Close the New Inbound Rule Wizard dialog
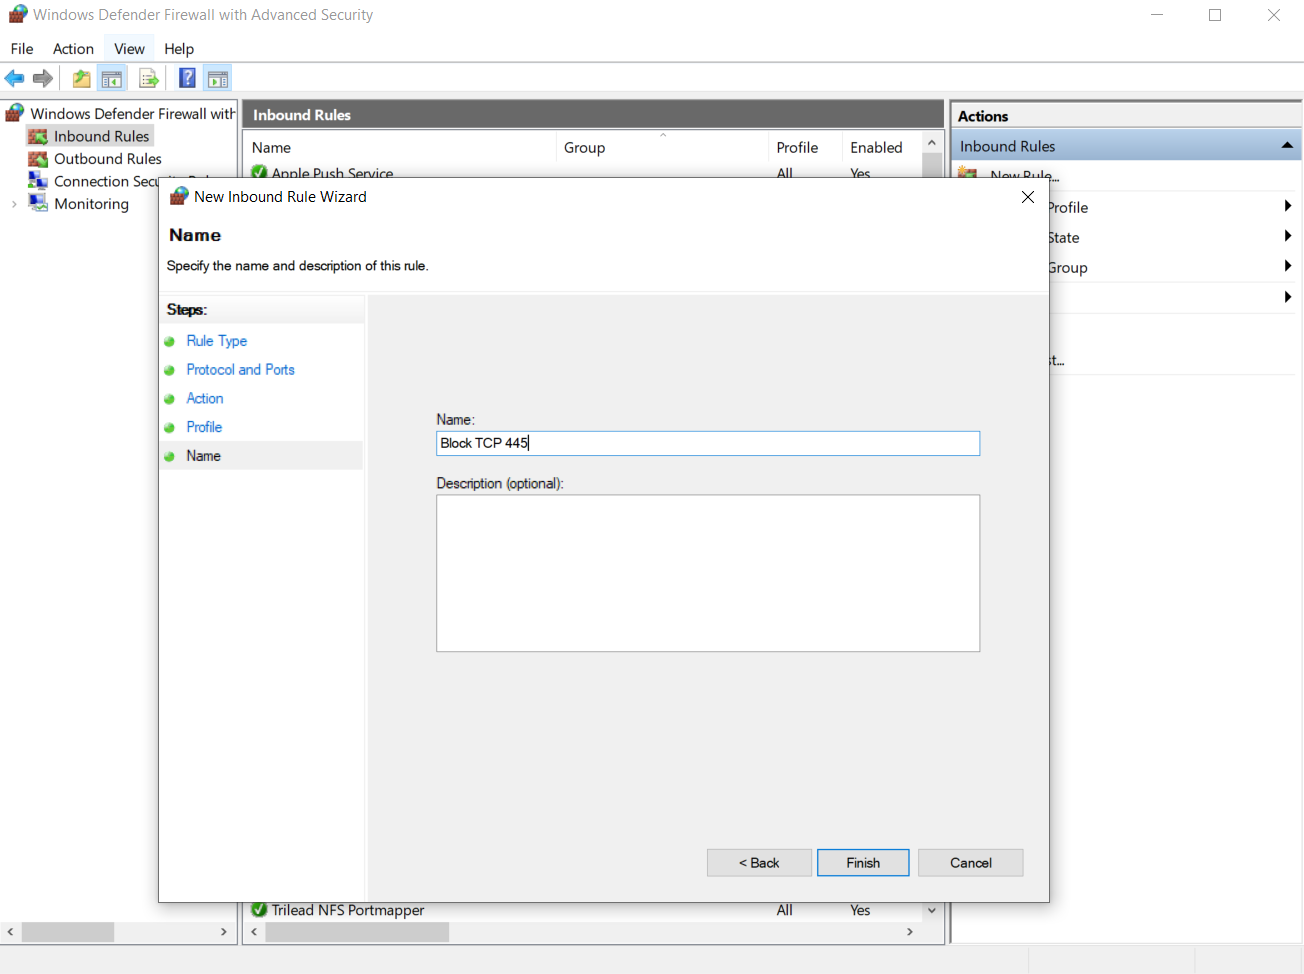The height and width of the screenshot is (974, 1304). (1027, 197)
